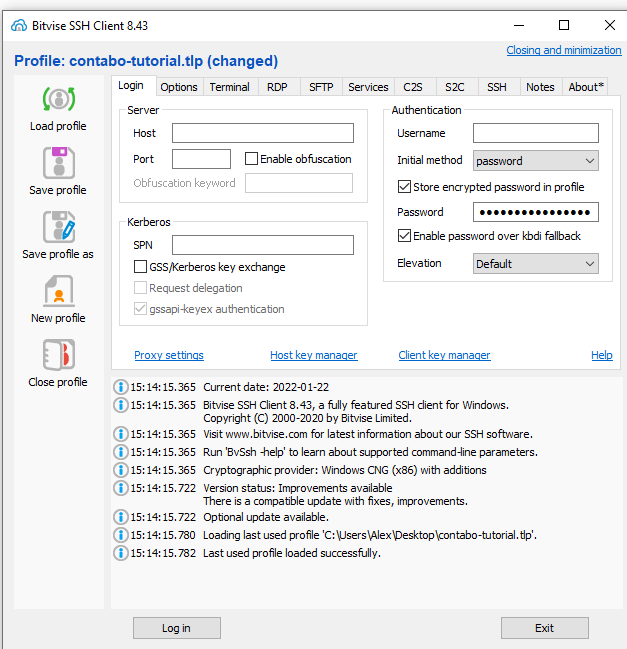Click info icon beside 'Optional update available' entry
This screenshot has width=627, height=649.
[x=120, y=517]
